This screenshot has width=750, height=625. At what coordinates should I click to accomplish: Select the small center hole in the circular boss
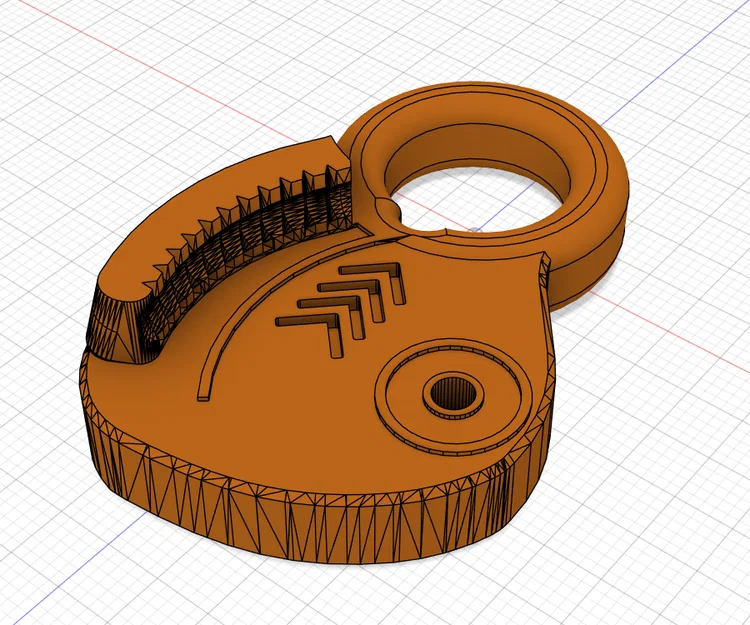452,392
